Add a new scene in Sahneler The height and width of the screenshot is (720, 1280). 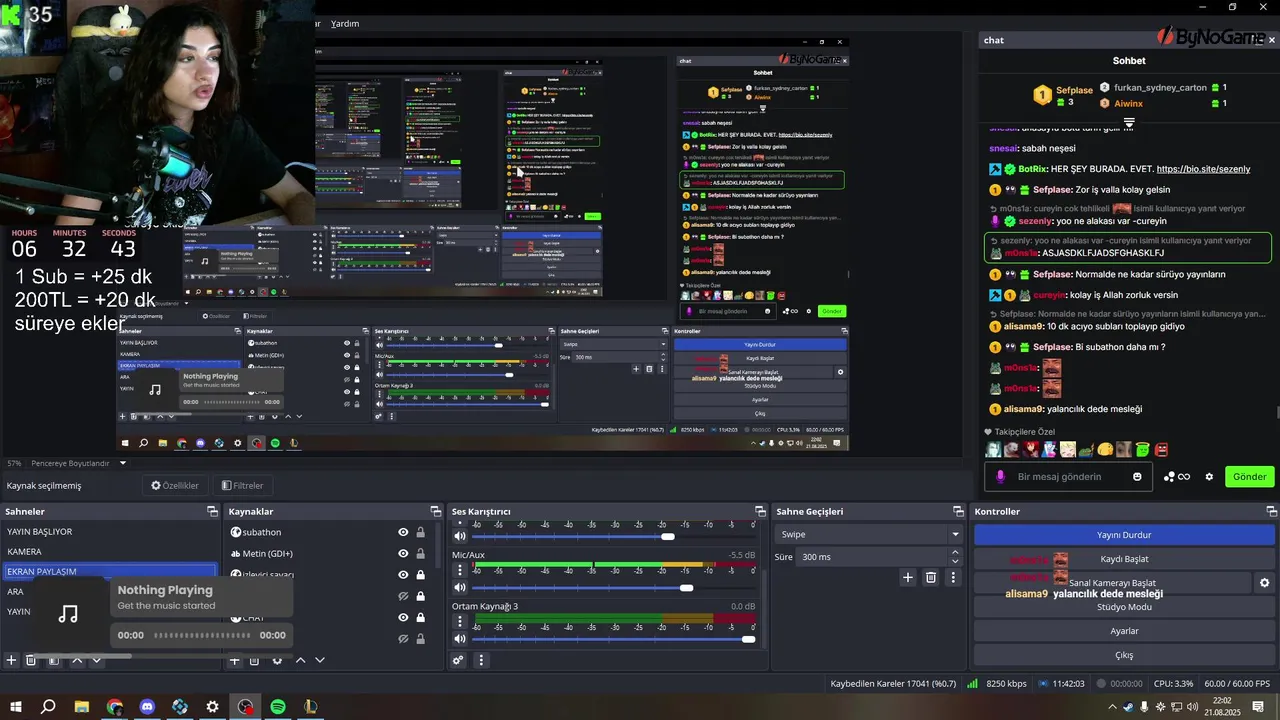click(x=11, y=660)
